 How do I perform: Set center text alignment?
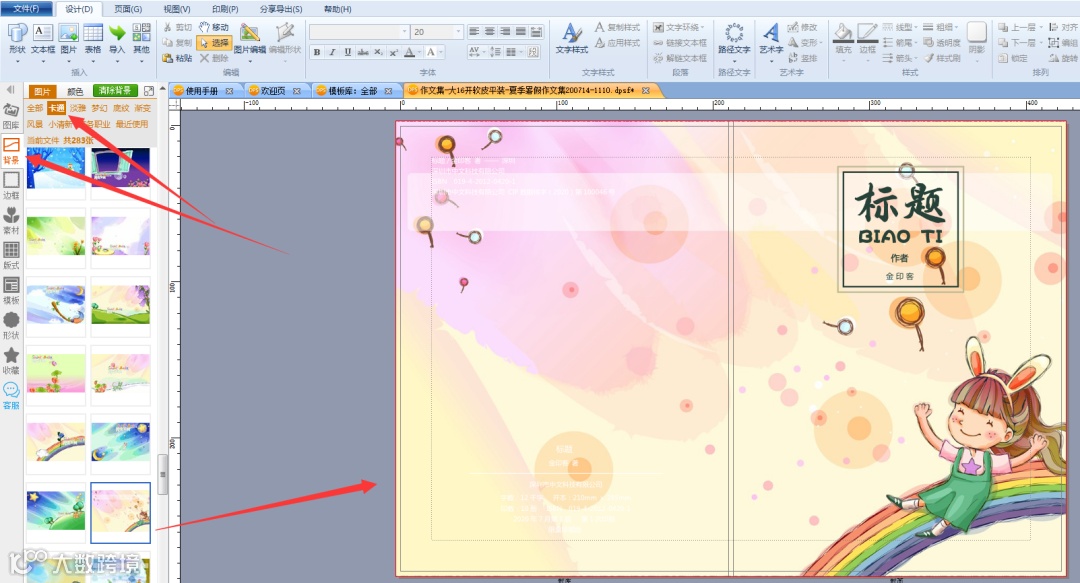click(490, 32)
